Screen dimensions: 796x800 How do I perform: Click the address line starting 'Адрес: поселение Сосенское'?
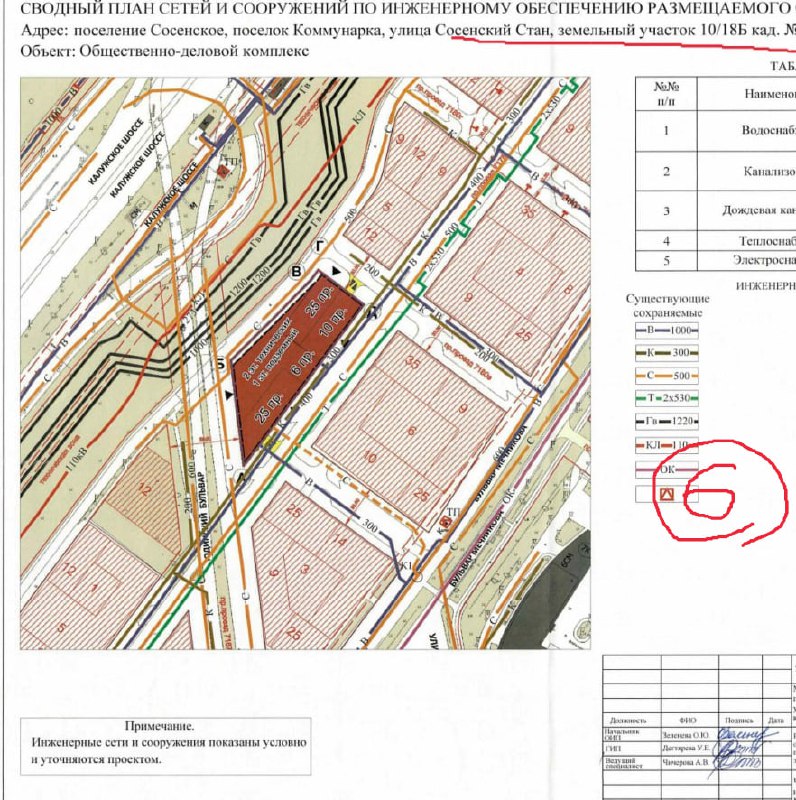click(x=408, y=30)
